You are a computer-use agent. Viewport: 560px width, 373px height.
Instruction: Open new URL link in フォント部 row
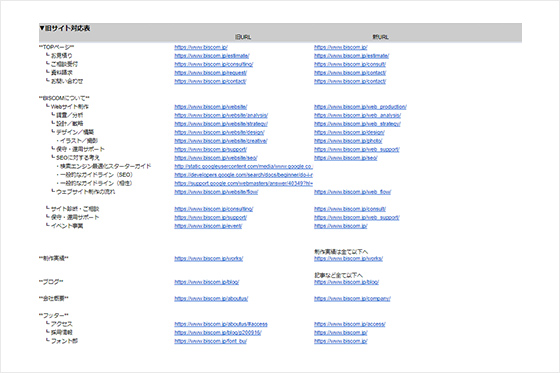click(341, 341)
